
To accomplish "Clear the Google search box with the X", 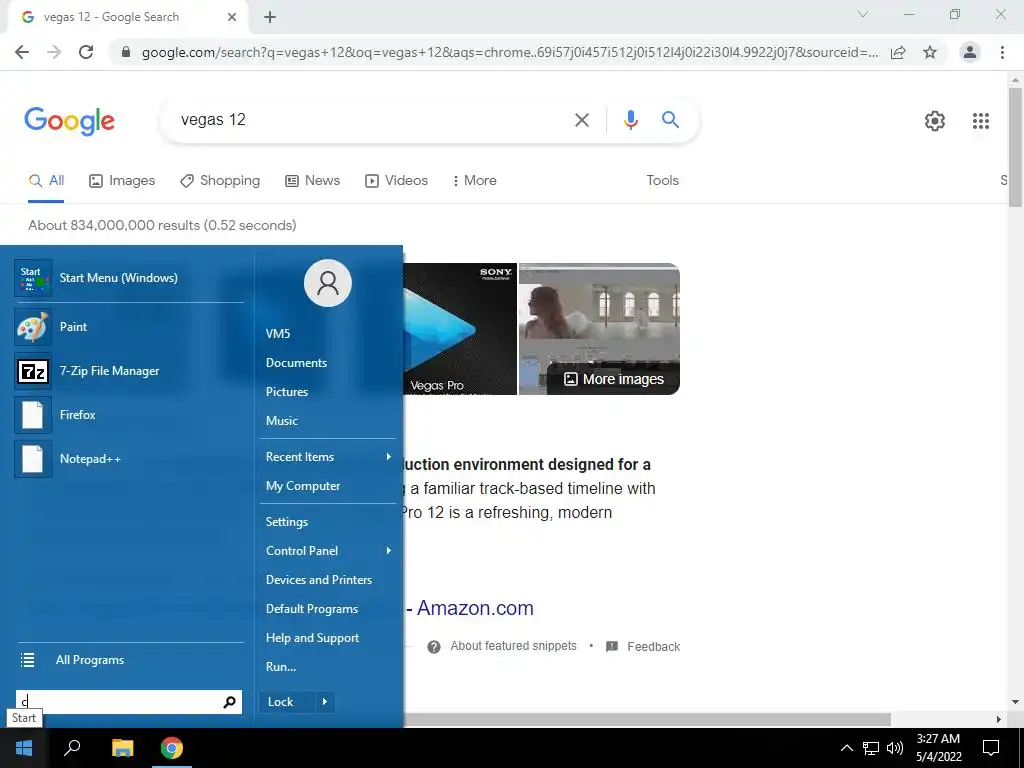I will pos(582,120).
